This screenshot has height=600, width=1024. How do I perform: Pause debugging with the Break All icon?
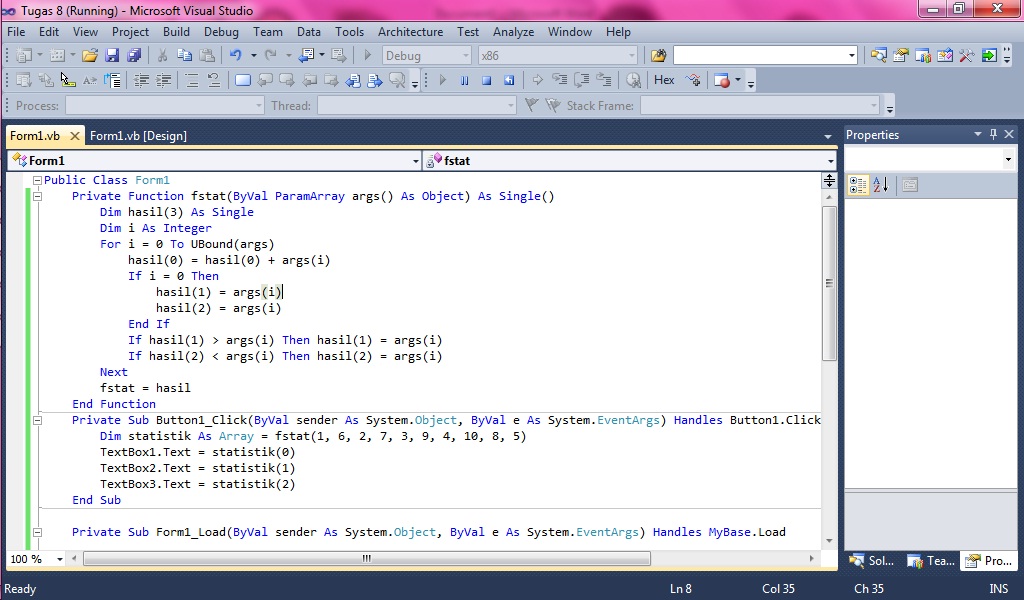pyautogui.click(x=464, y=80)
